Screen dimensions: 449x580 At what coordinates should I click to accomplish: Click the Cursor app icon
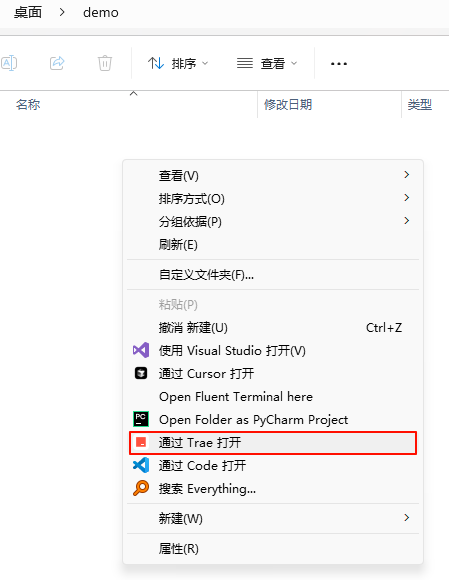coord(141,373)
